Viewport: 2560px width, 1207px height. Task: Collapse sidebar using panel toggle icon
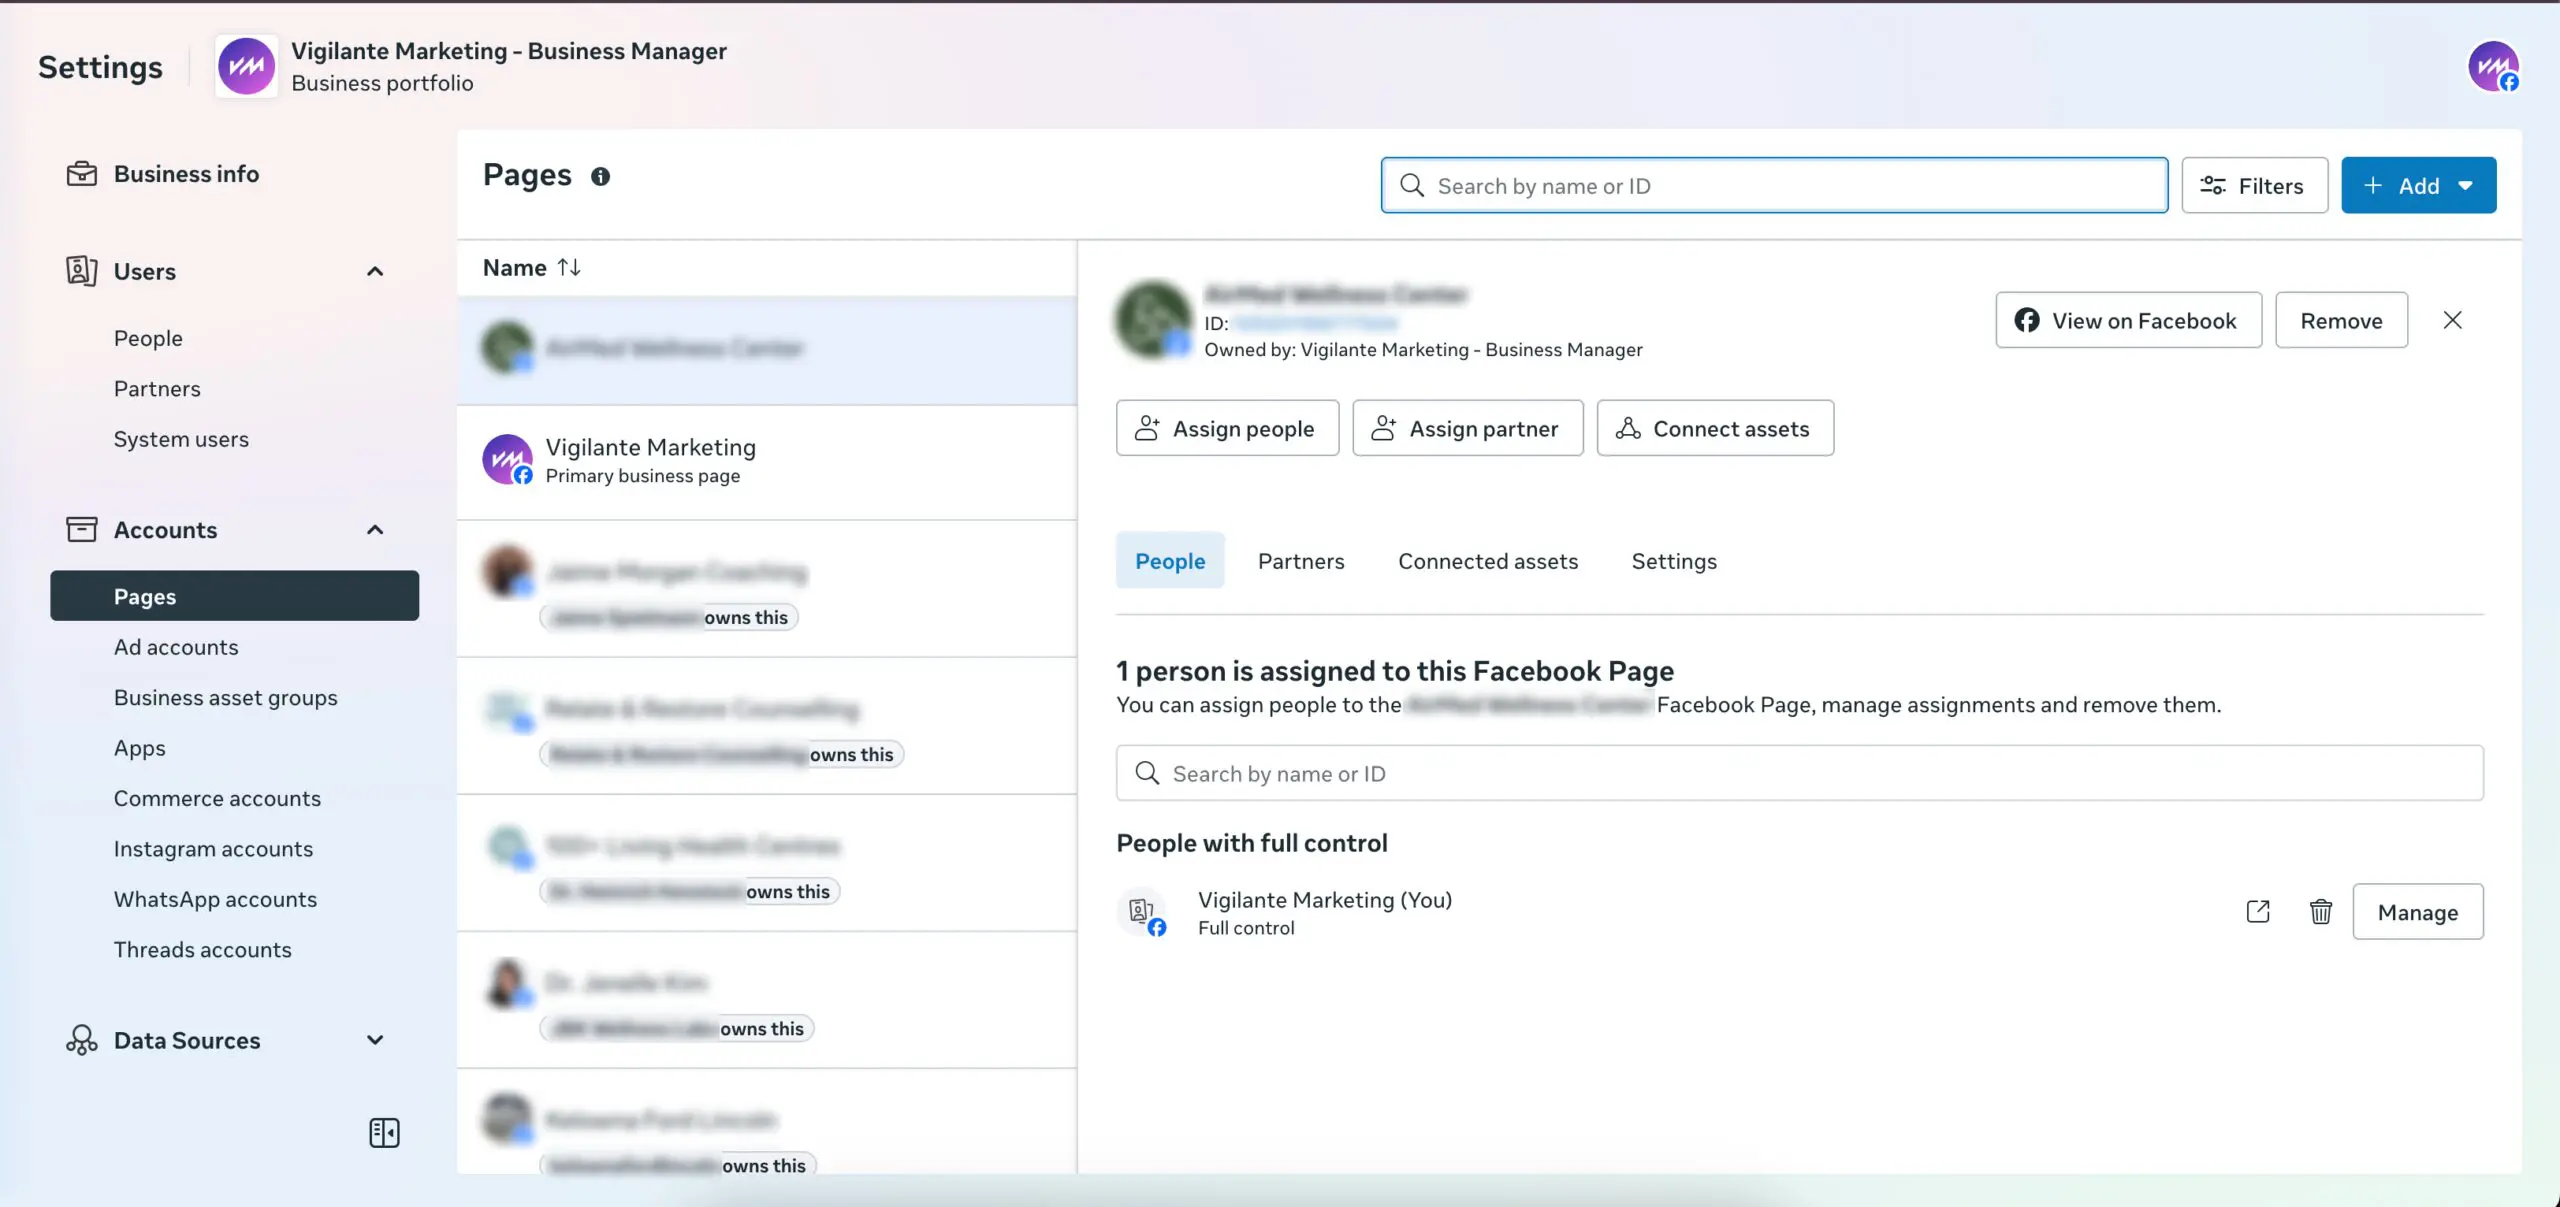384,1132
